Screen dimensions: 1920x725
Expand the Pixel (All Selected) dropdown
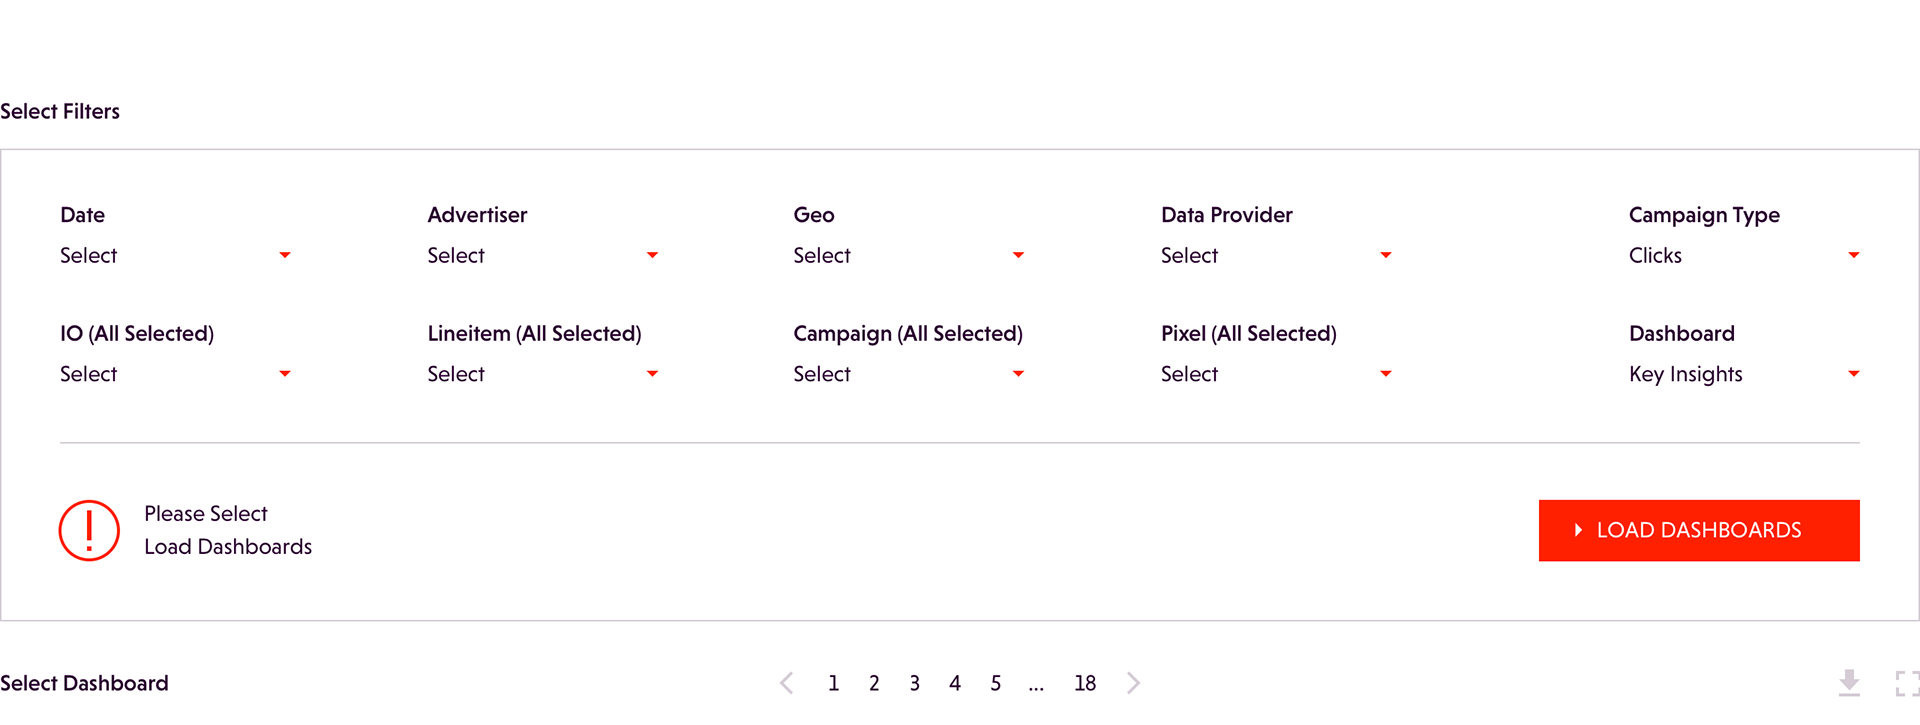point(1277,374)
